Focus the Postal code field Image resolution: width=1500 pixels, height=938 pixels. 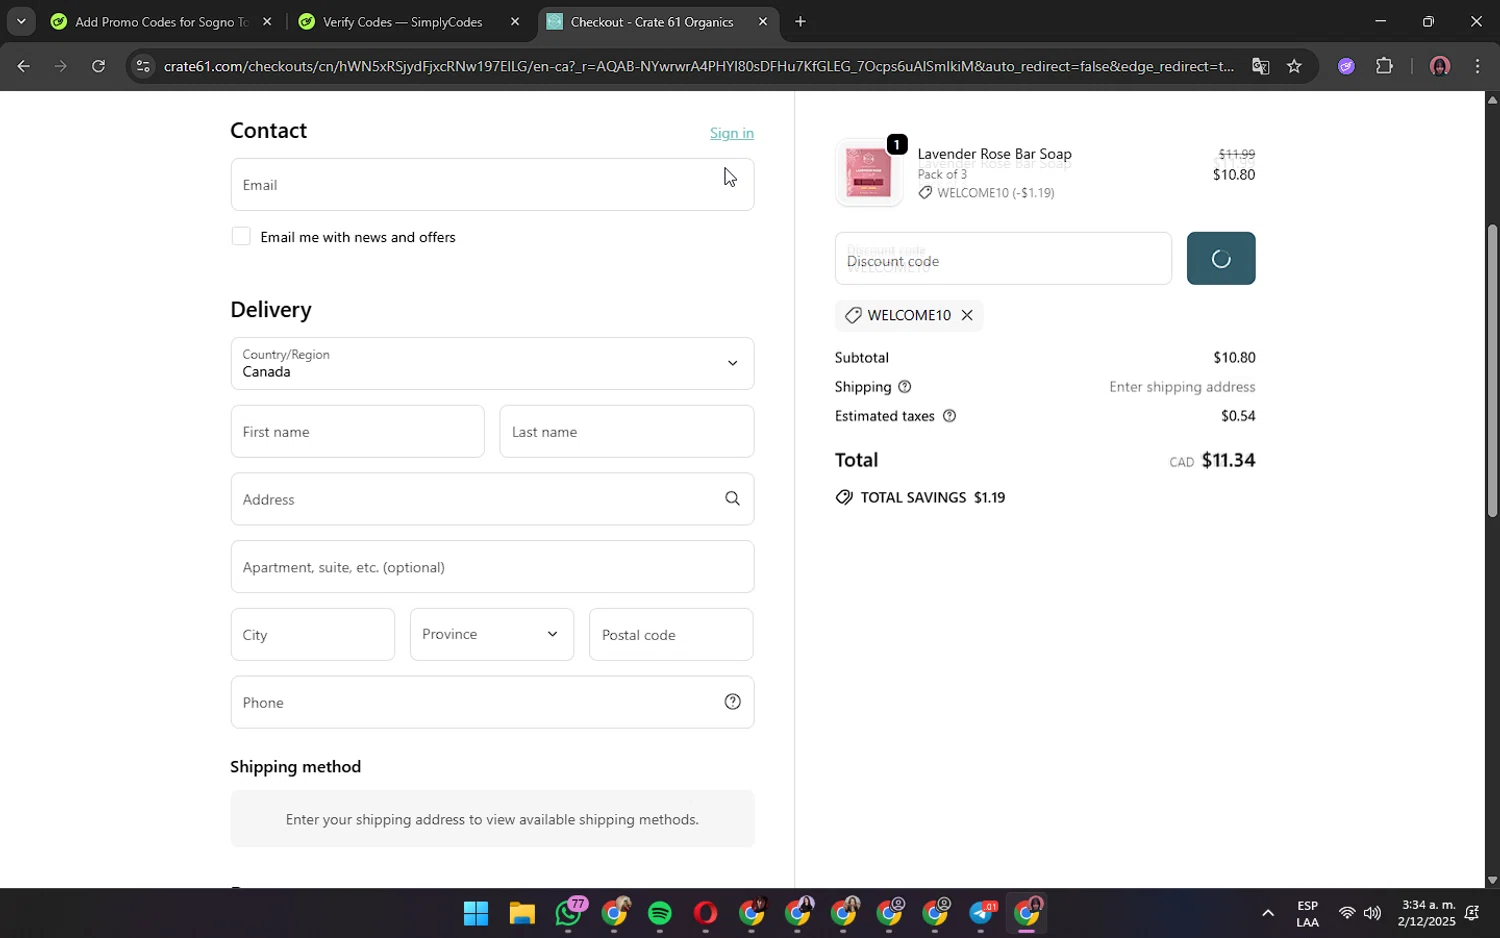(671, 634)
